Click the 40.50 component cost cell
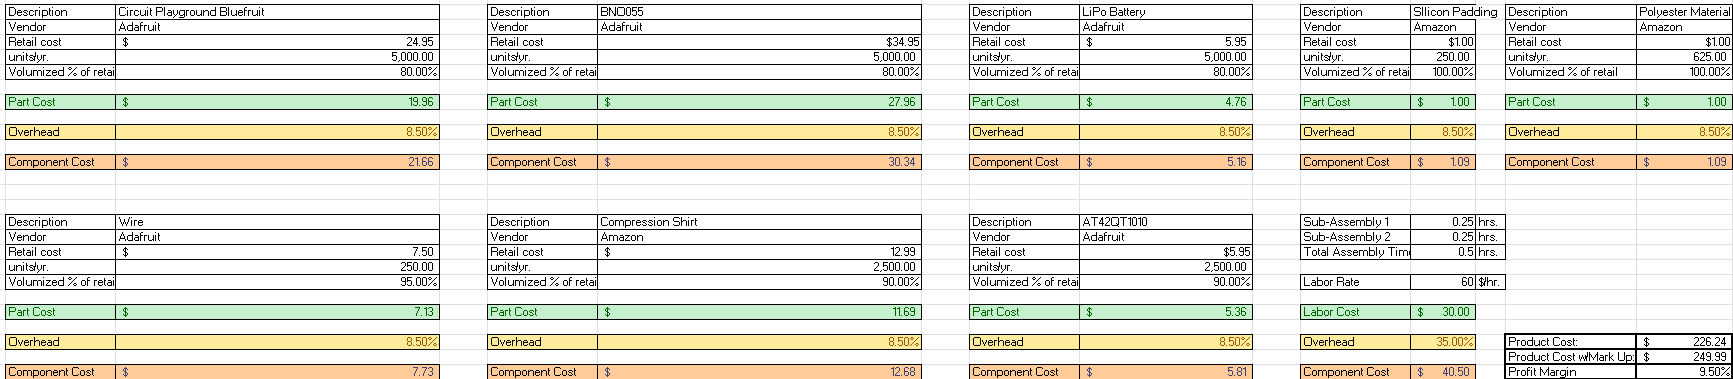 (x=1443, y=372)
